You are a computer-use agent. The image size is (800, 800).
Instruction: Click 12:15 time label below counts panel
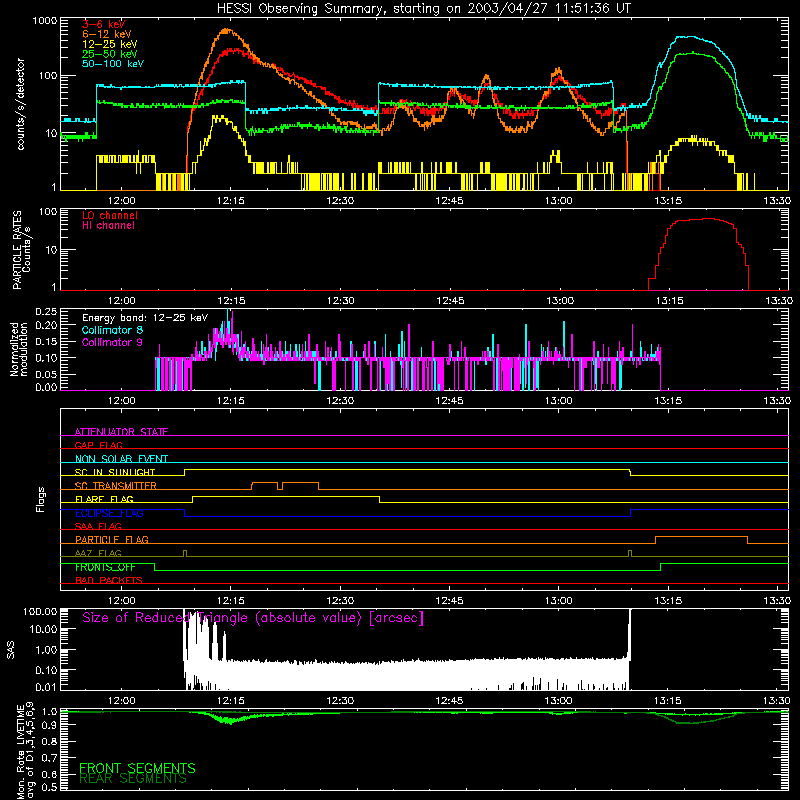click(x=231, y=201)
